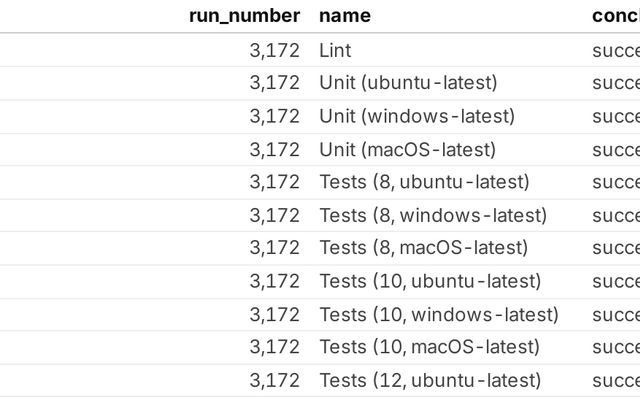Select the Unit (macOS-latest) name cell

pyautogui.click(x=407, y=149)
